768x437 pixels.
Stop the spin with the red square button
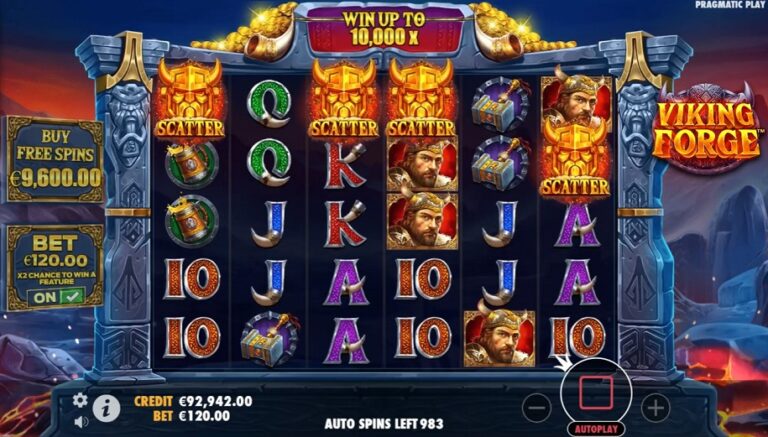[x=596, y=393]
